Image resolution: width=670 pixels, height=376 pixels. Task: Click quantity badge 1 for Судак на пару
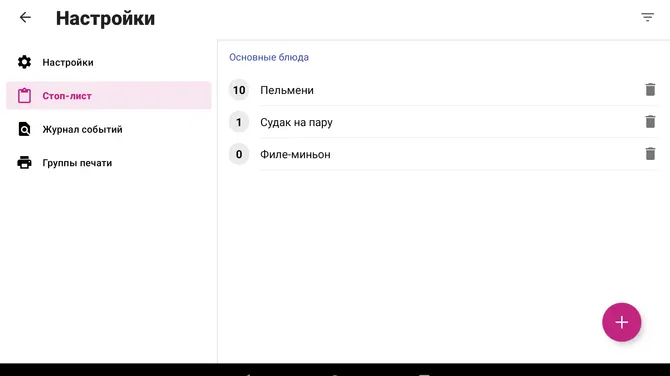click(x=239, y=122)
